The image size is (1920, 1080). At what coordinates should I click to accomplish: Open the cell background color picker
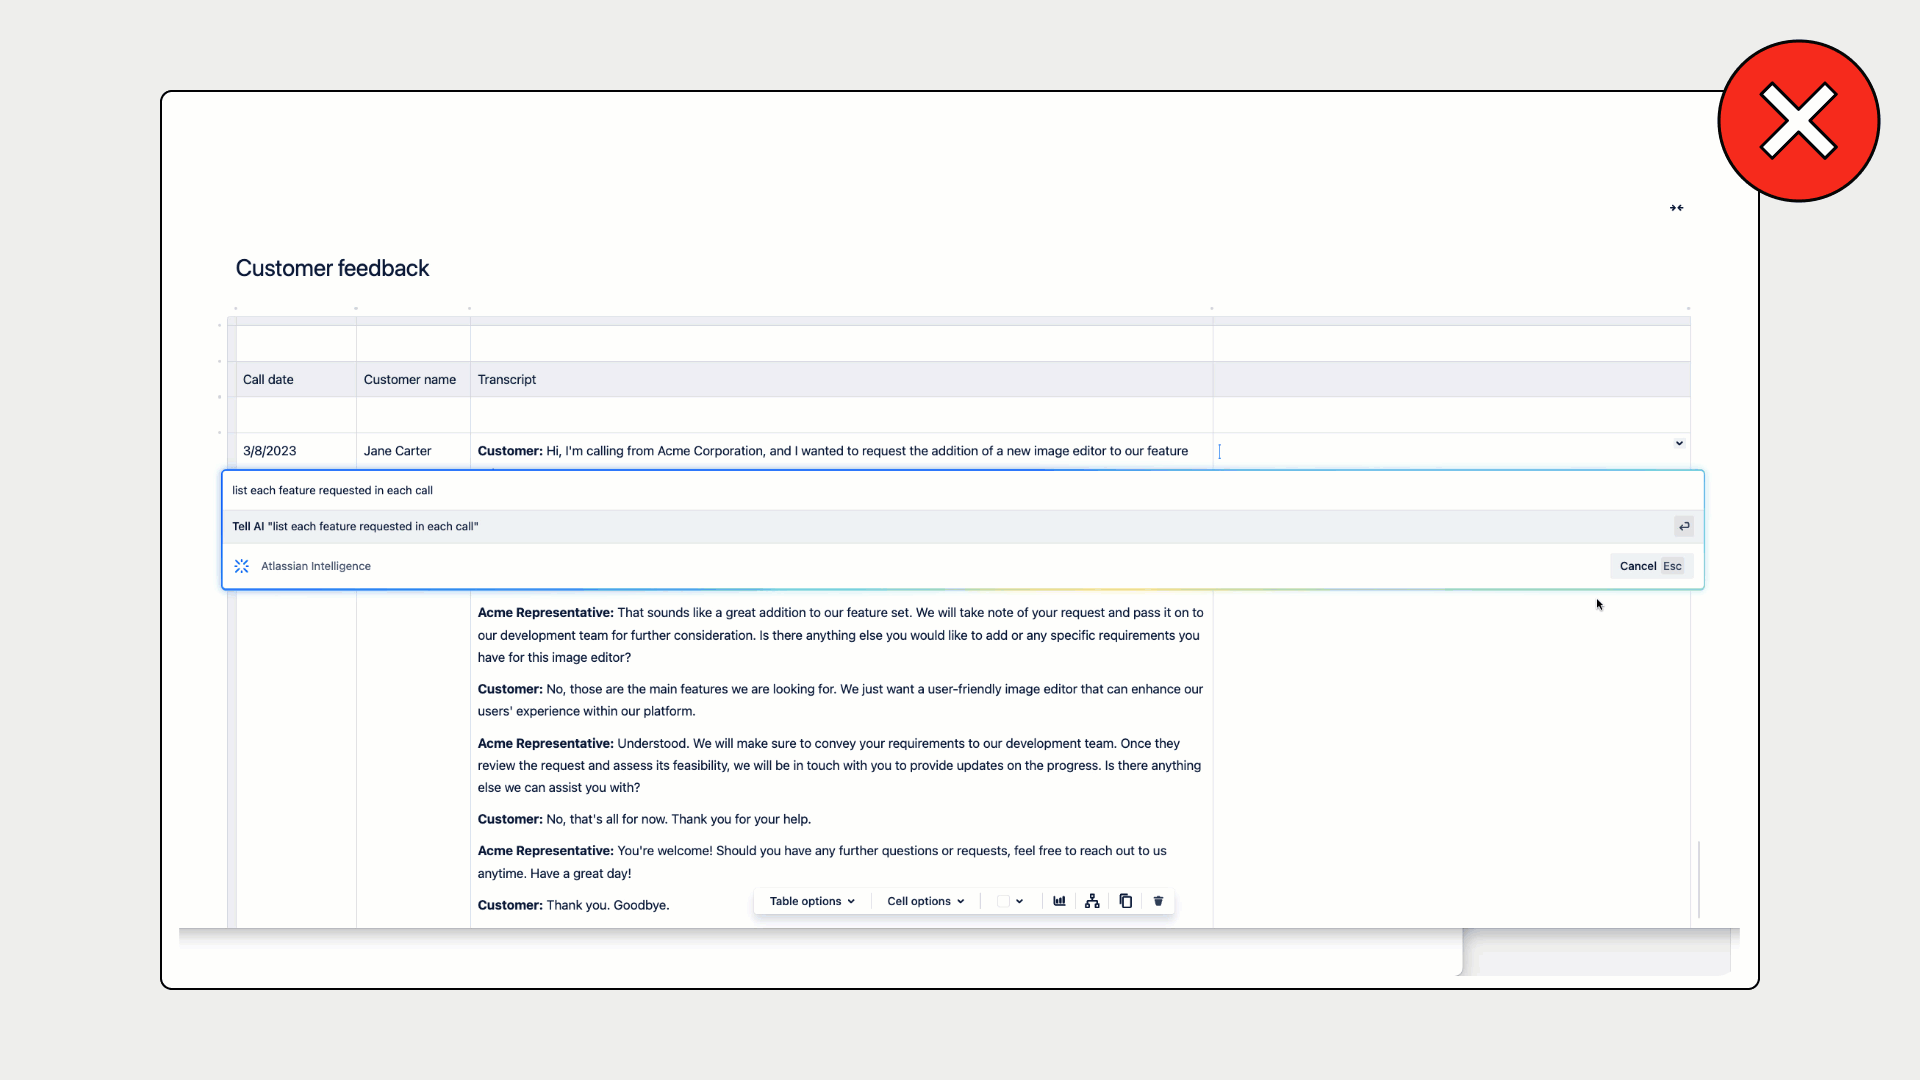click(x=1010, y=901)
